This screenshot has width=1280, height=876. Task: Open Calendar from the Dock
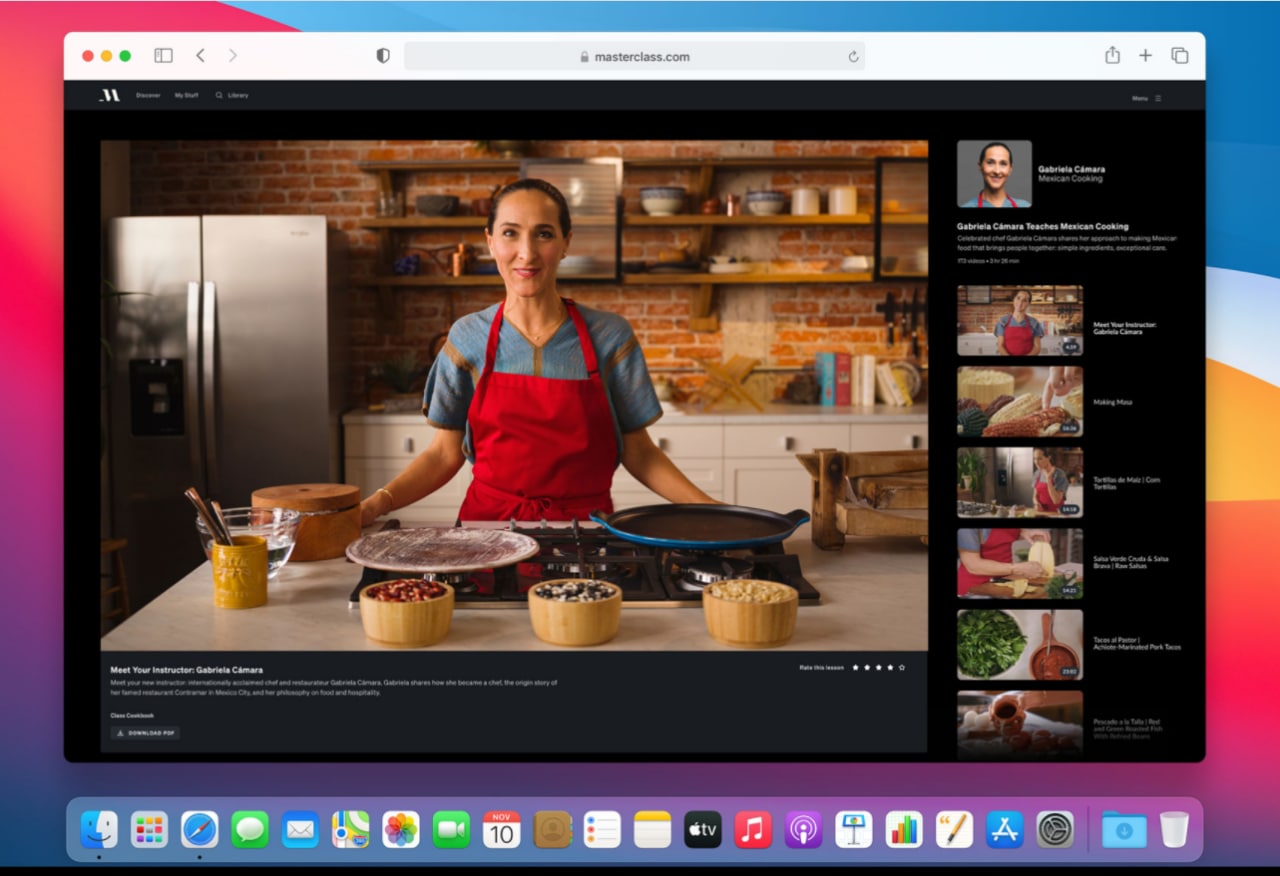click(x=501, y=829)
